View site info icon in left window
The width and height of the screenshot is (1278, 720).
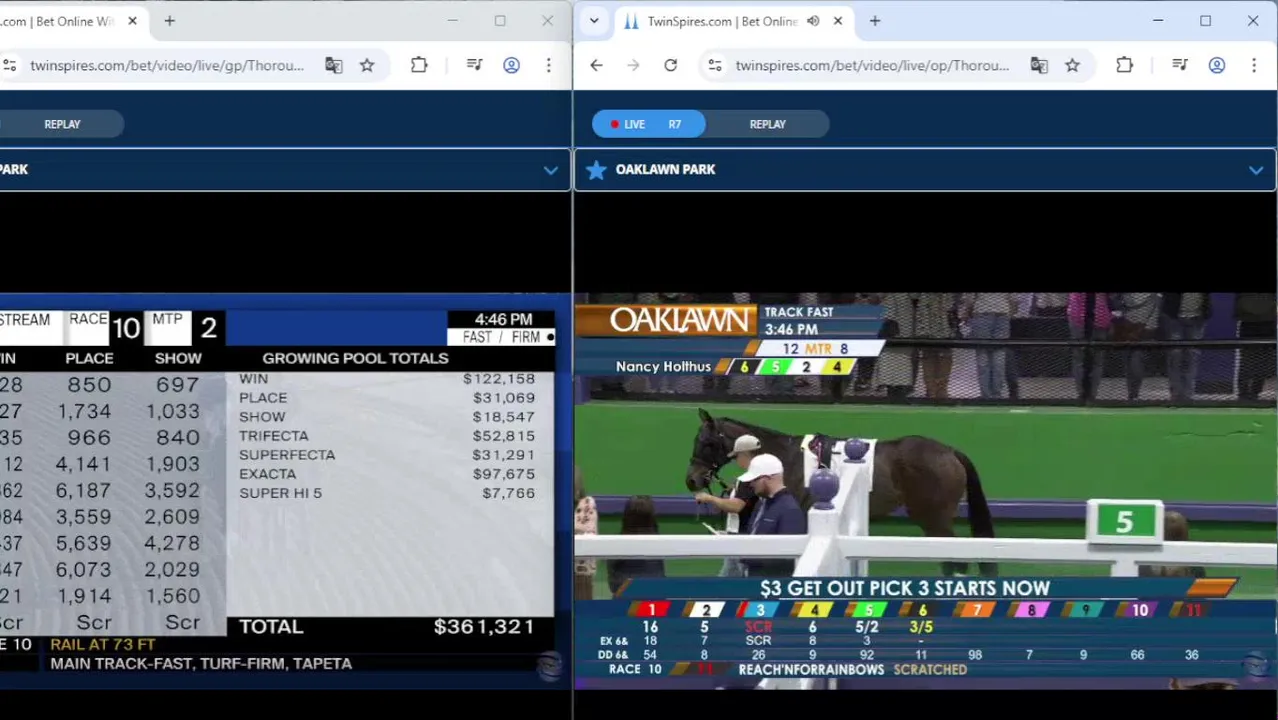tap(9, 65)
